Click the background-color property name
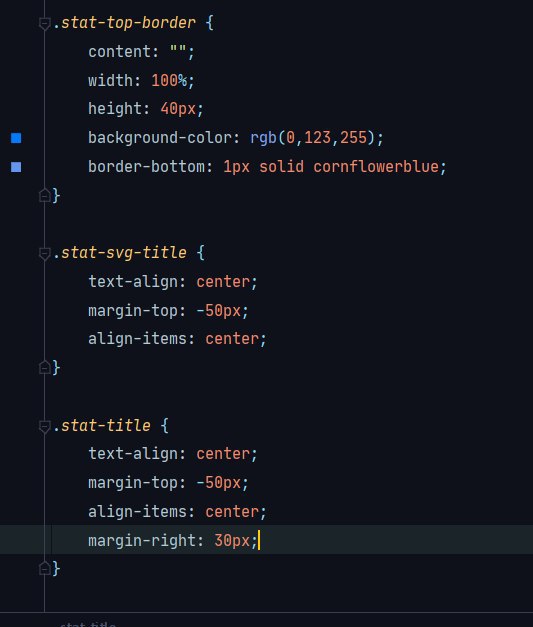This screenshot has width=533, height=627. (x=160, y=138)
